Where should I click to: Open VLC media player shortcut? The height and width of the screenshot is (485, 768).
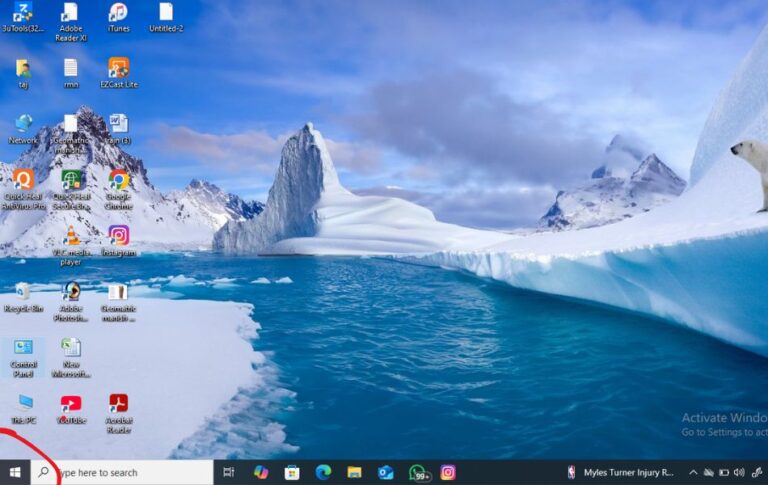[71, 236]
